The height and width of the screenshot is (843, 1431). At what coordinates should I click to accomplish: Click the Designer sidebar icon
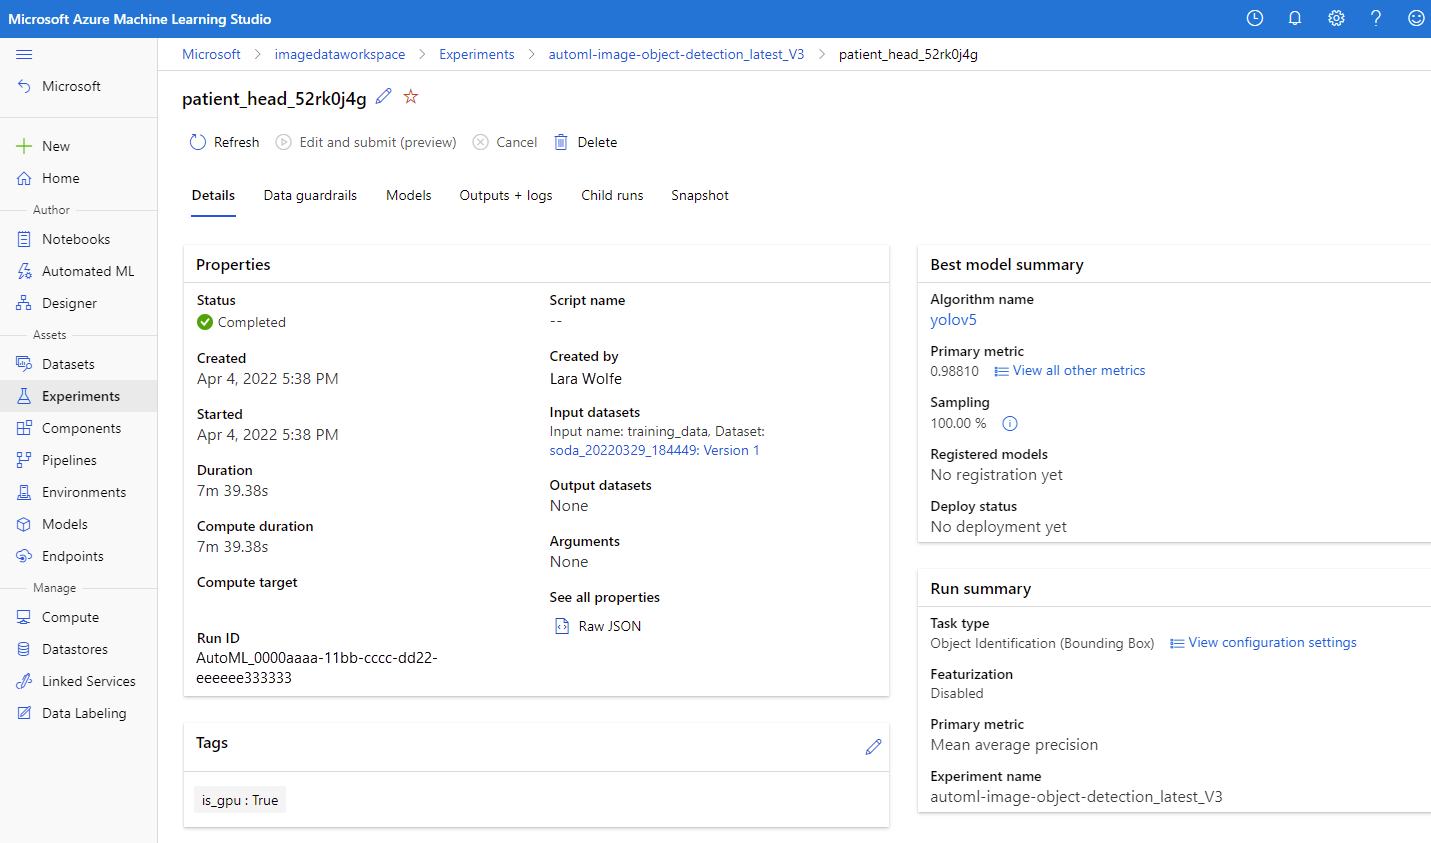(24, 303)
